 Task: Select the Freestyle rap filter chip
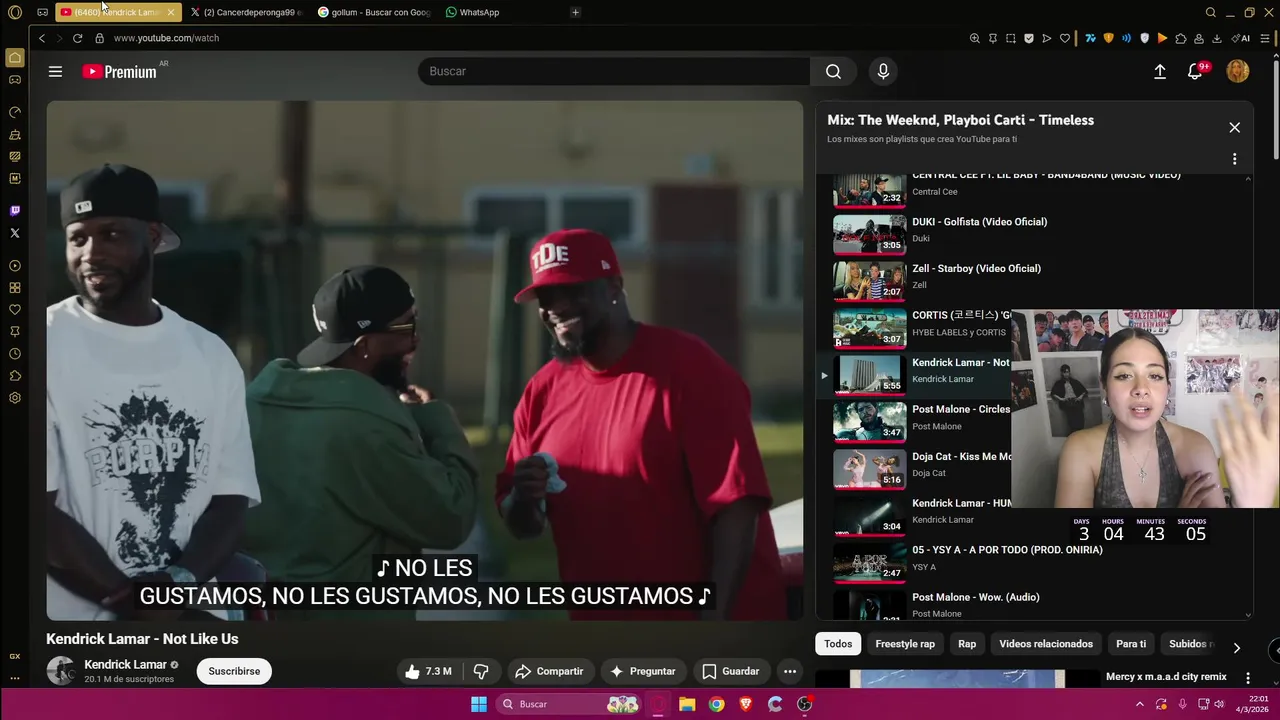[905, 644]
